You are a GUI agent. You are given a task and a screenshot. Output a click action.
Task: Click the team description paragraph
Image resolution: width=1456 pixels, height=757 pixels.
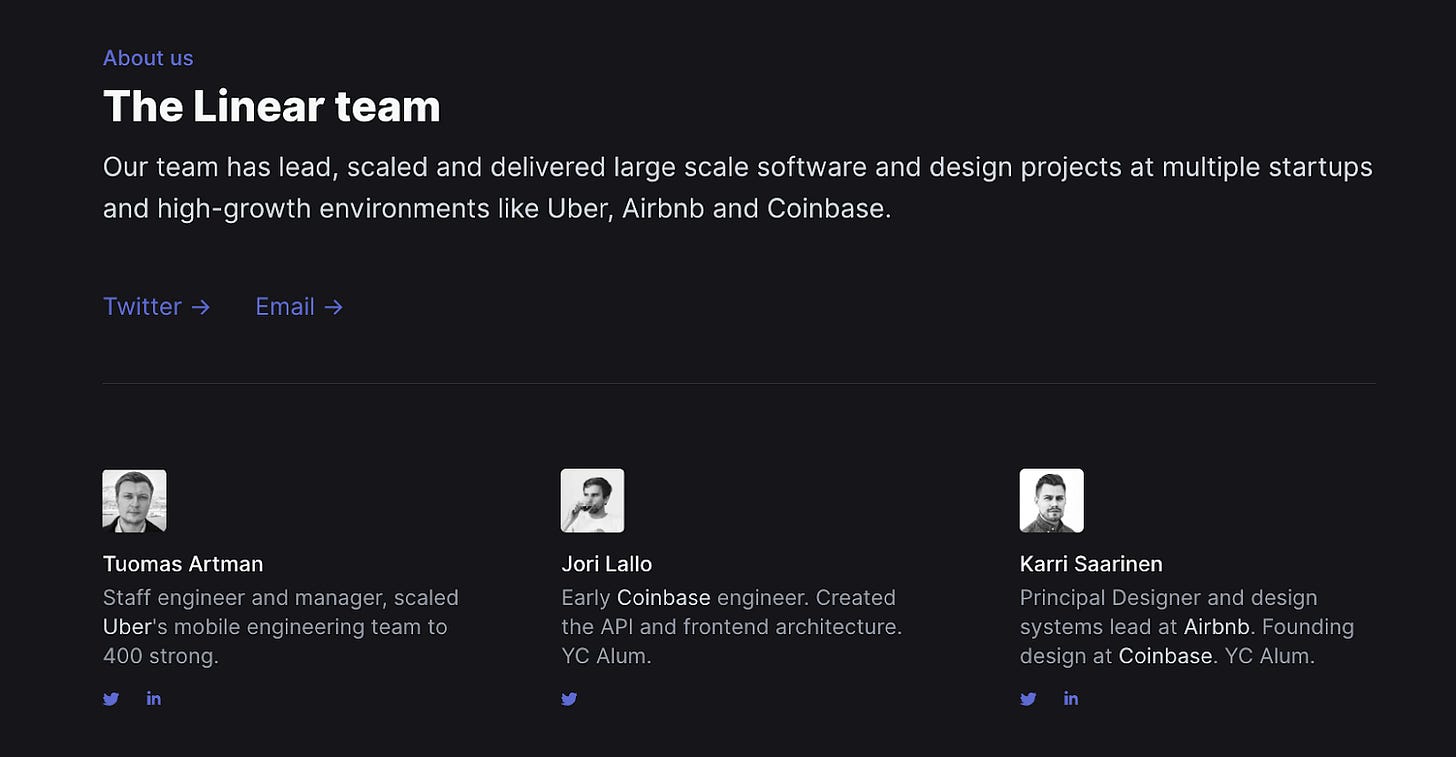[x=738, y=187]
